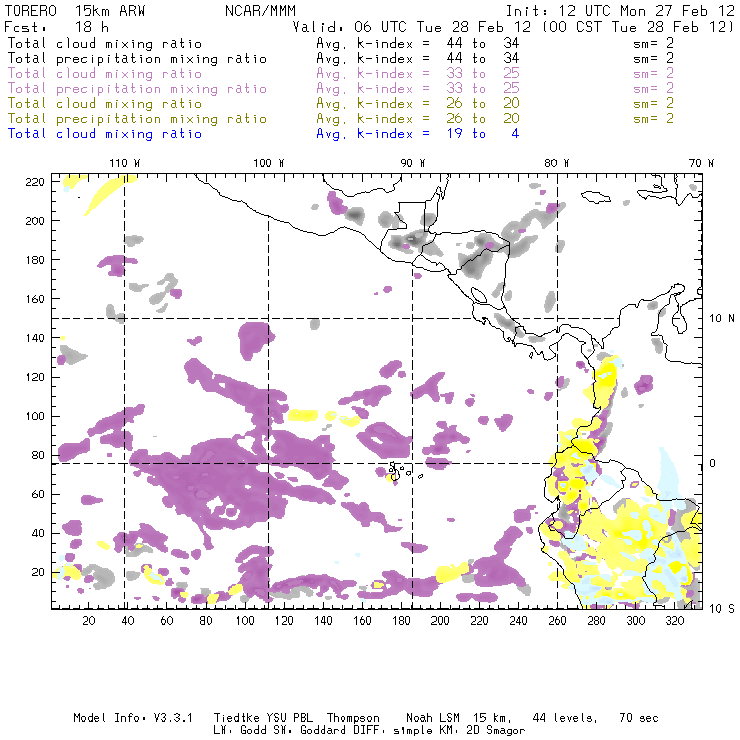Screen dimensions: 740x740
Task: Click the 'Noah LSM' footer text
Action: pos(433,718)
